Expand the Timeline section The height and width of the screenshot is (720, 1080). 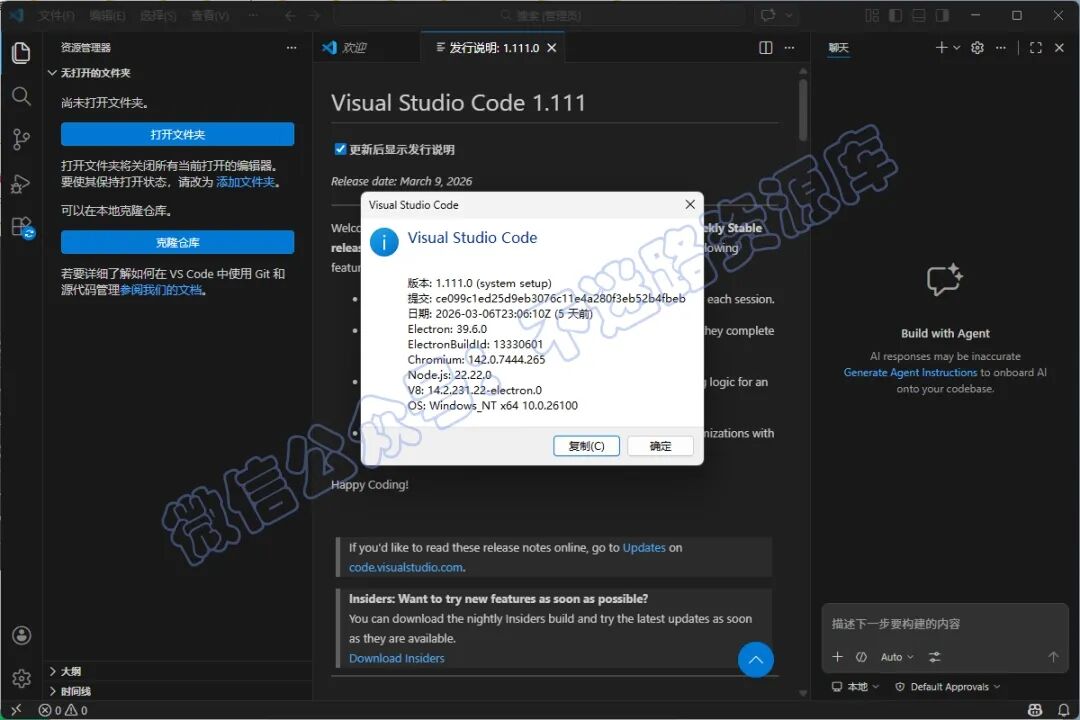(x=177, y=690)
